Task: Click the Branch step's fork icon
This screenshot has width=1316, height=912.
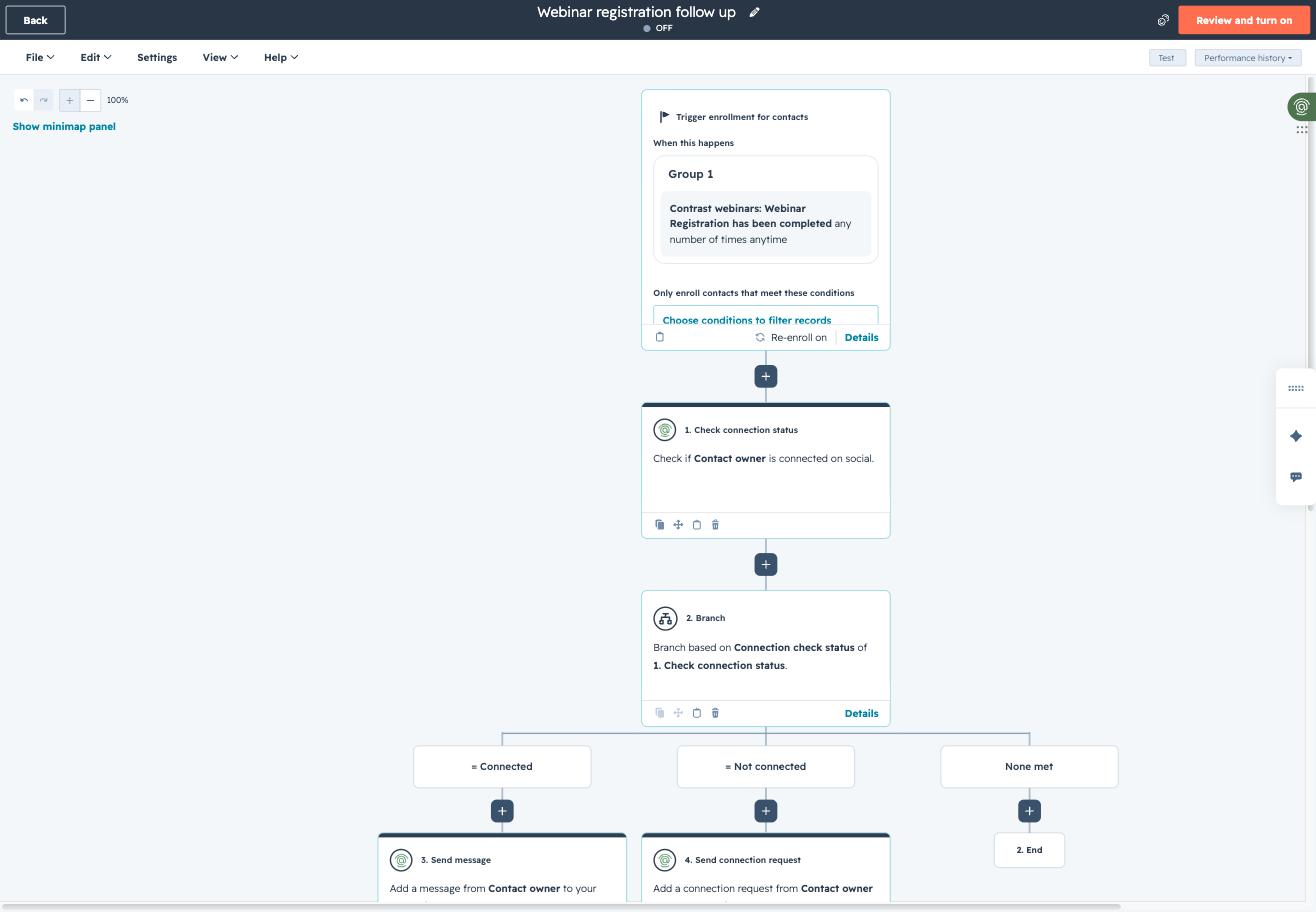Action: coord(665,618)
